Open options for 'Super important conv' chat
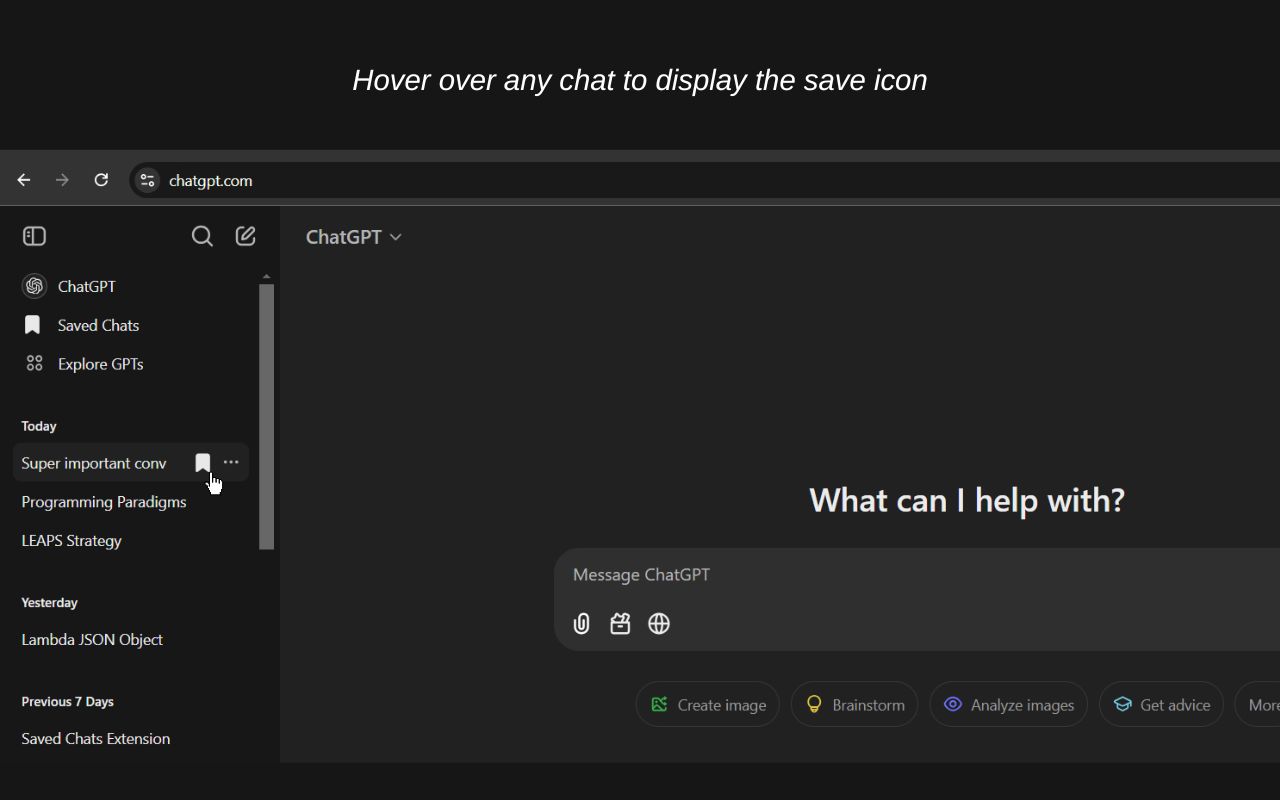This screenshot has width=1280, height=800. point(231,462)
